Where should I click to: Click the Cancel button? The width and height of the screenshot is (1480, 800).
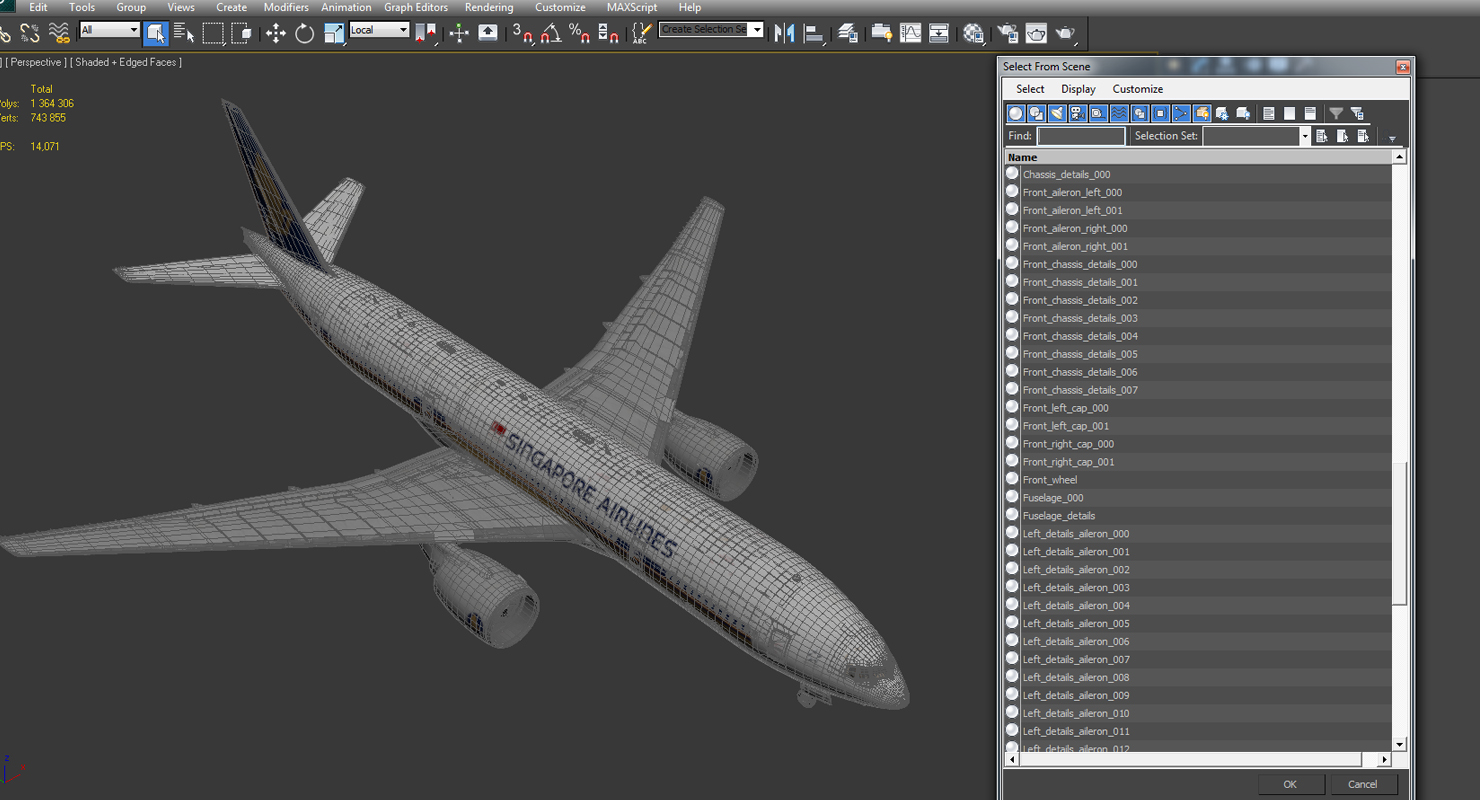click(x=1362, y=784)
